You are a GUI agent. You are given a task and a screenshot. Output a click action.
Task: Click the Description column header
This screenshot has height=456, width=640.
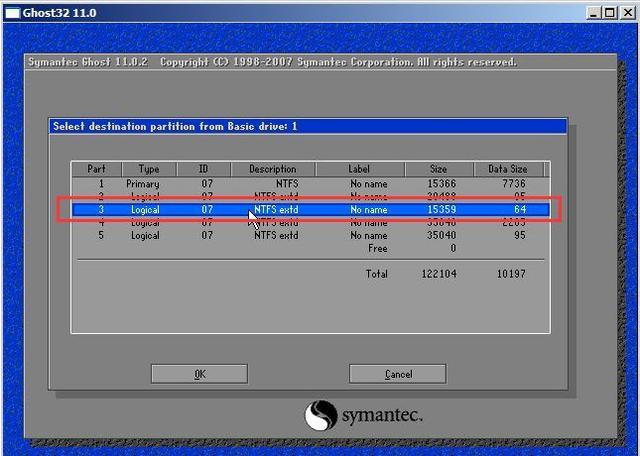273,169
